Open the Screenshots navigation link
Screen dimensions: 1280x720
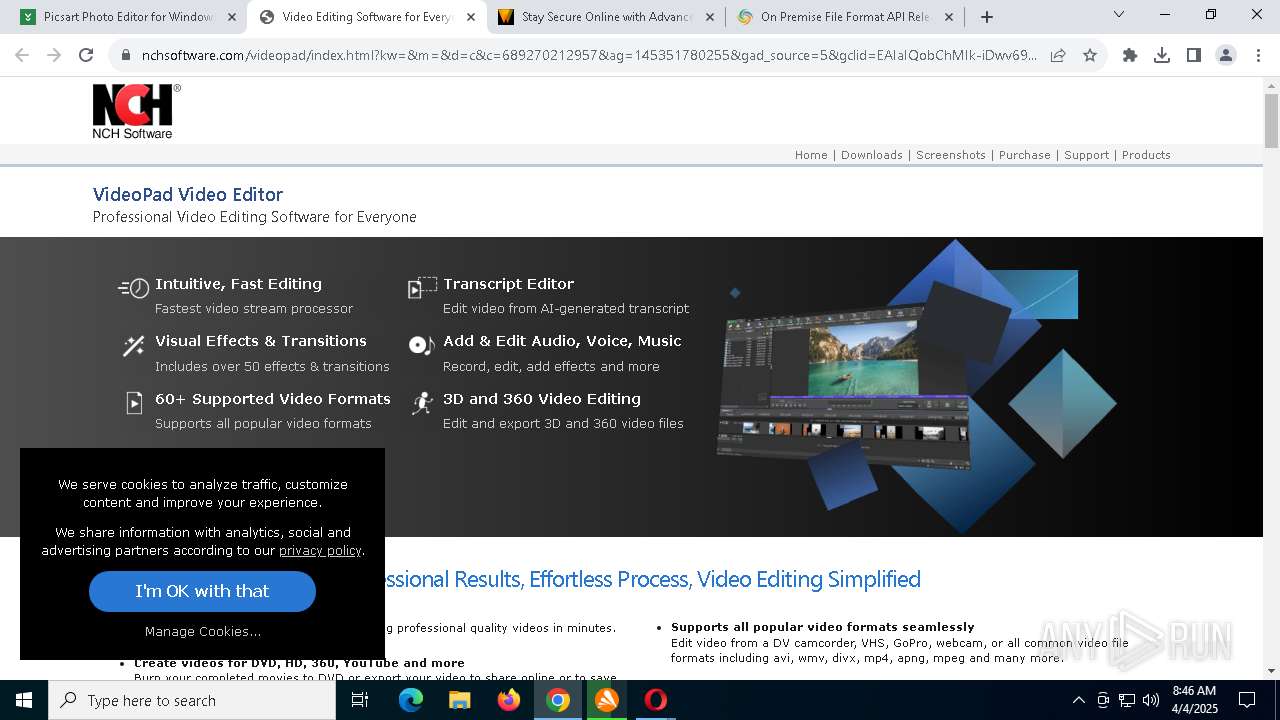pyautogui.click(x=951, y=155)
